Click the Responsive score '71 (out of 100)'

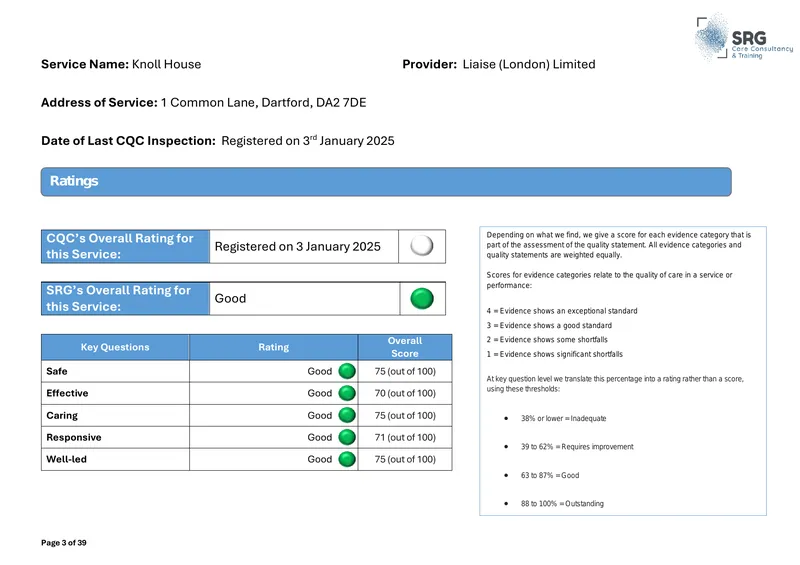coord(405,437)
